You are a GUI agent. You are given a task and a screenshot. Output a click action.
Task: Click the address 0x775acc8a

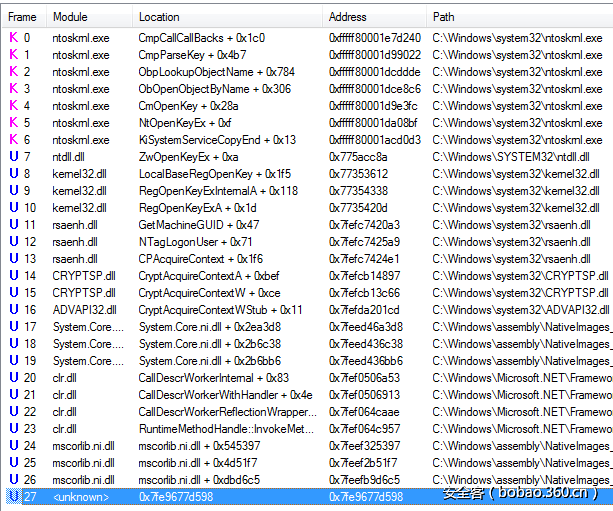tap(358, 157)
